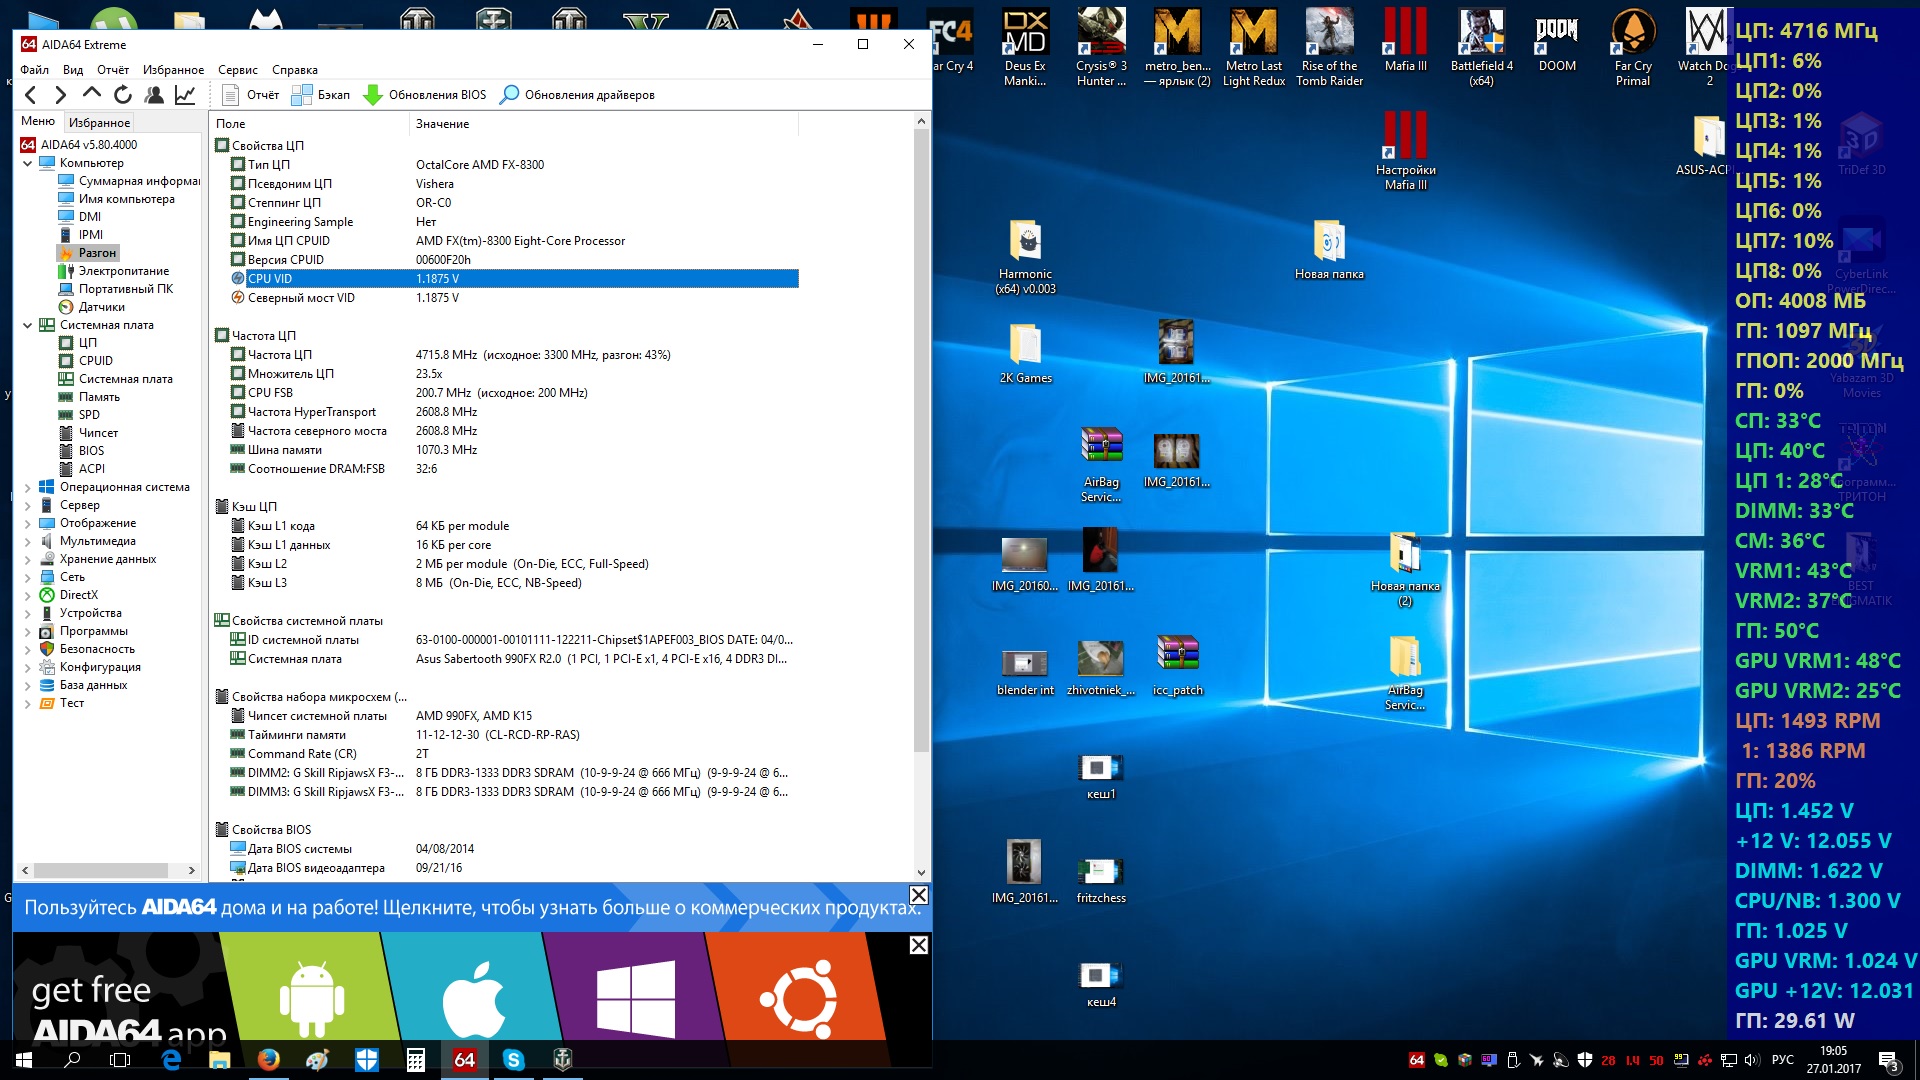The width and height of the screenshot is (1920, 1080).
Task: Collapse the Системная плата tree node
Action: point(27,325)
